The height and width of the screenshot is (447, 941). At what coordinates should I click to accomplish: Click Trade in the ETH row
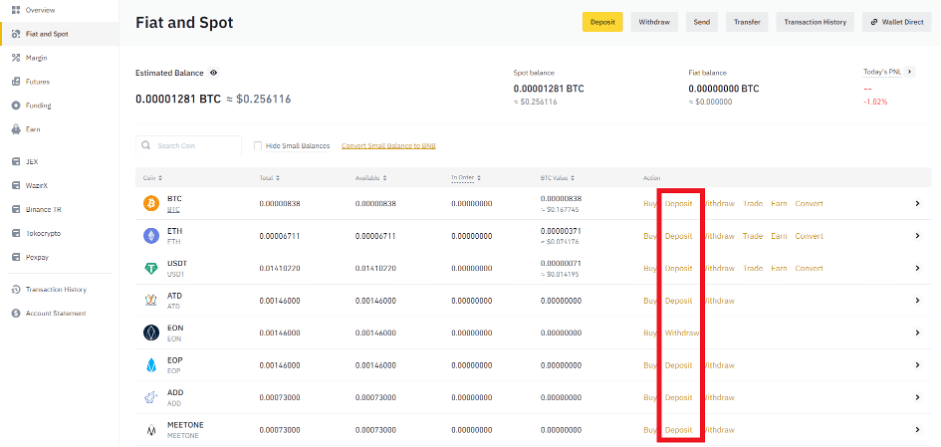753,236
